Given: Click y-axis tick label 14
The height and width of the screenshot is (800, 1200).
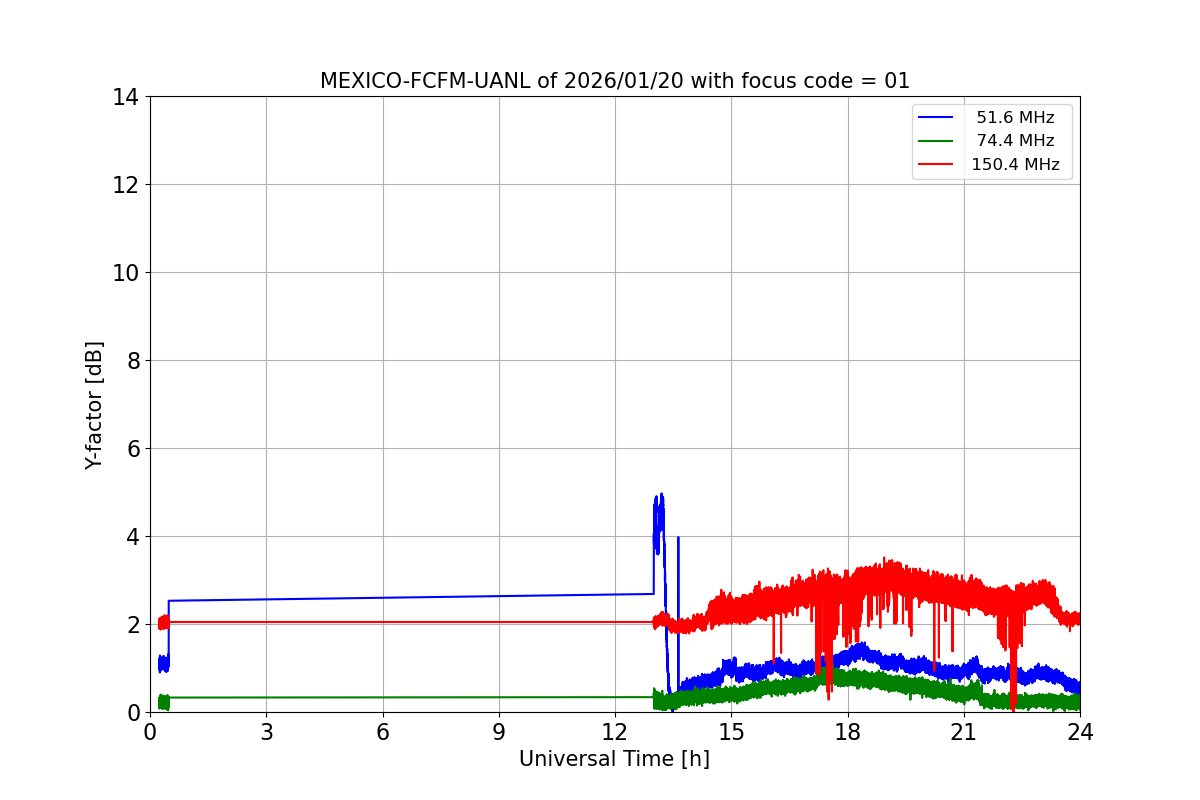Looking at the screenshot, I should (126, 97).
